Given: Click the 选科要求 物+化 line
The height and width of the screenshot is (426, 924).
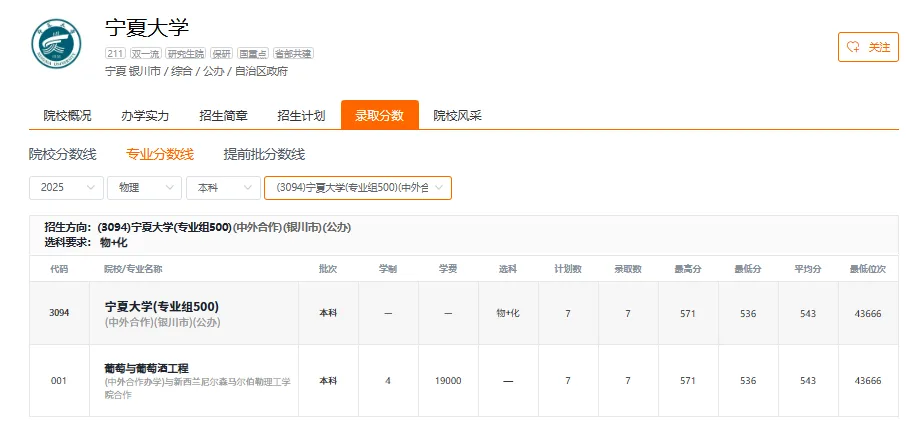Looking at the screenshot, I should pos(86,242).
